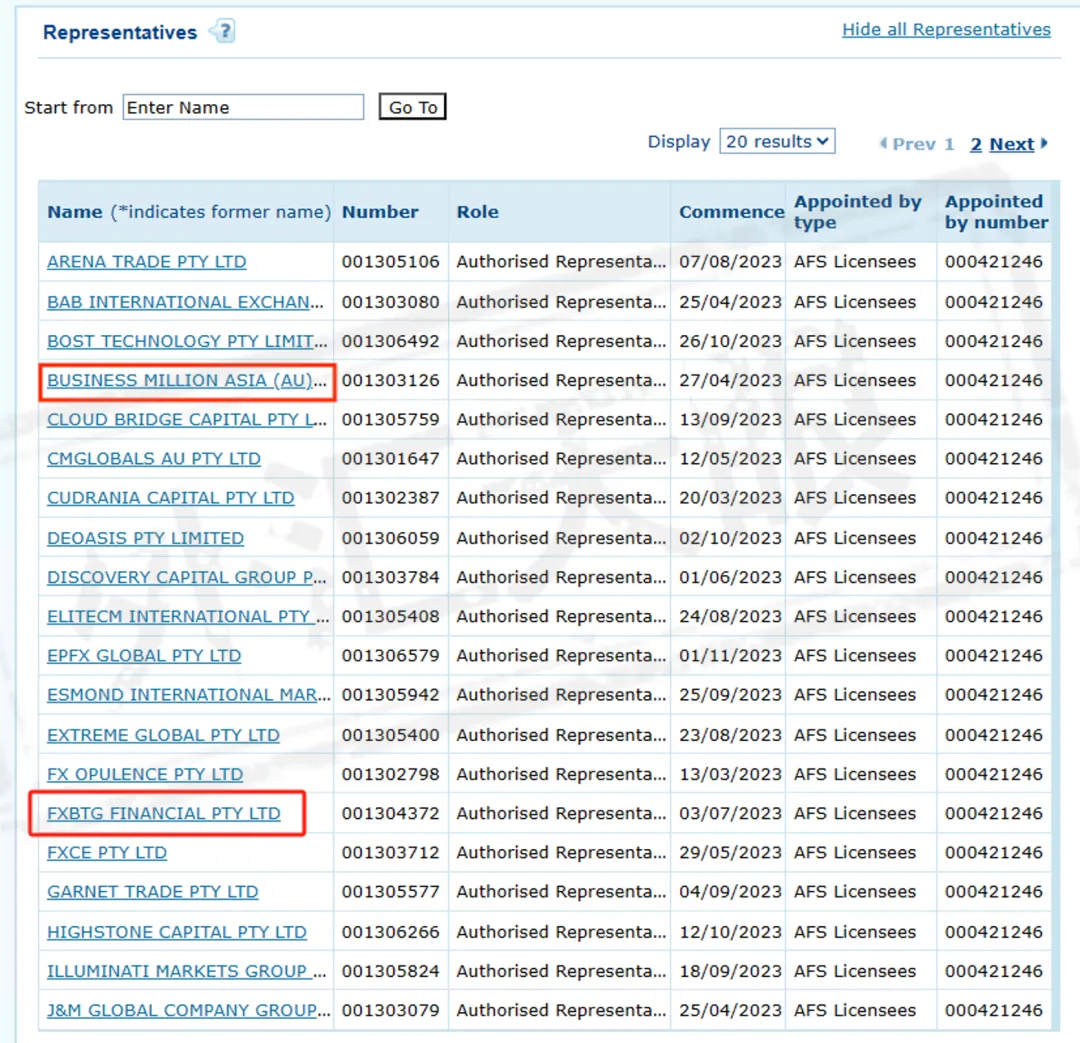Open the Display 20 results dropdown
Screen dimensions: 1080x1043
click(777, 141)
